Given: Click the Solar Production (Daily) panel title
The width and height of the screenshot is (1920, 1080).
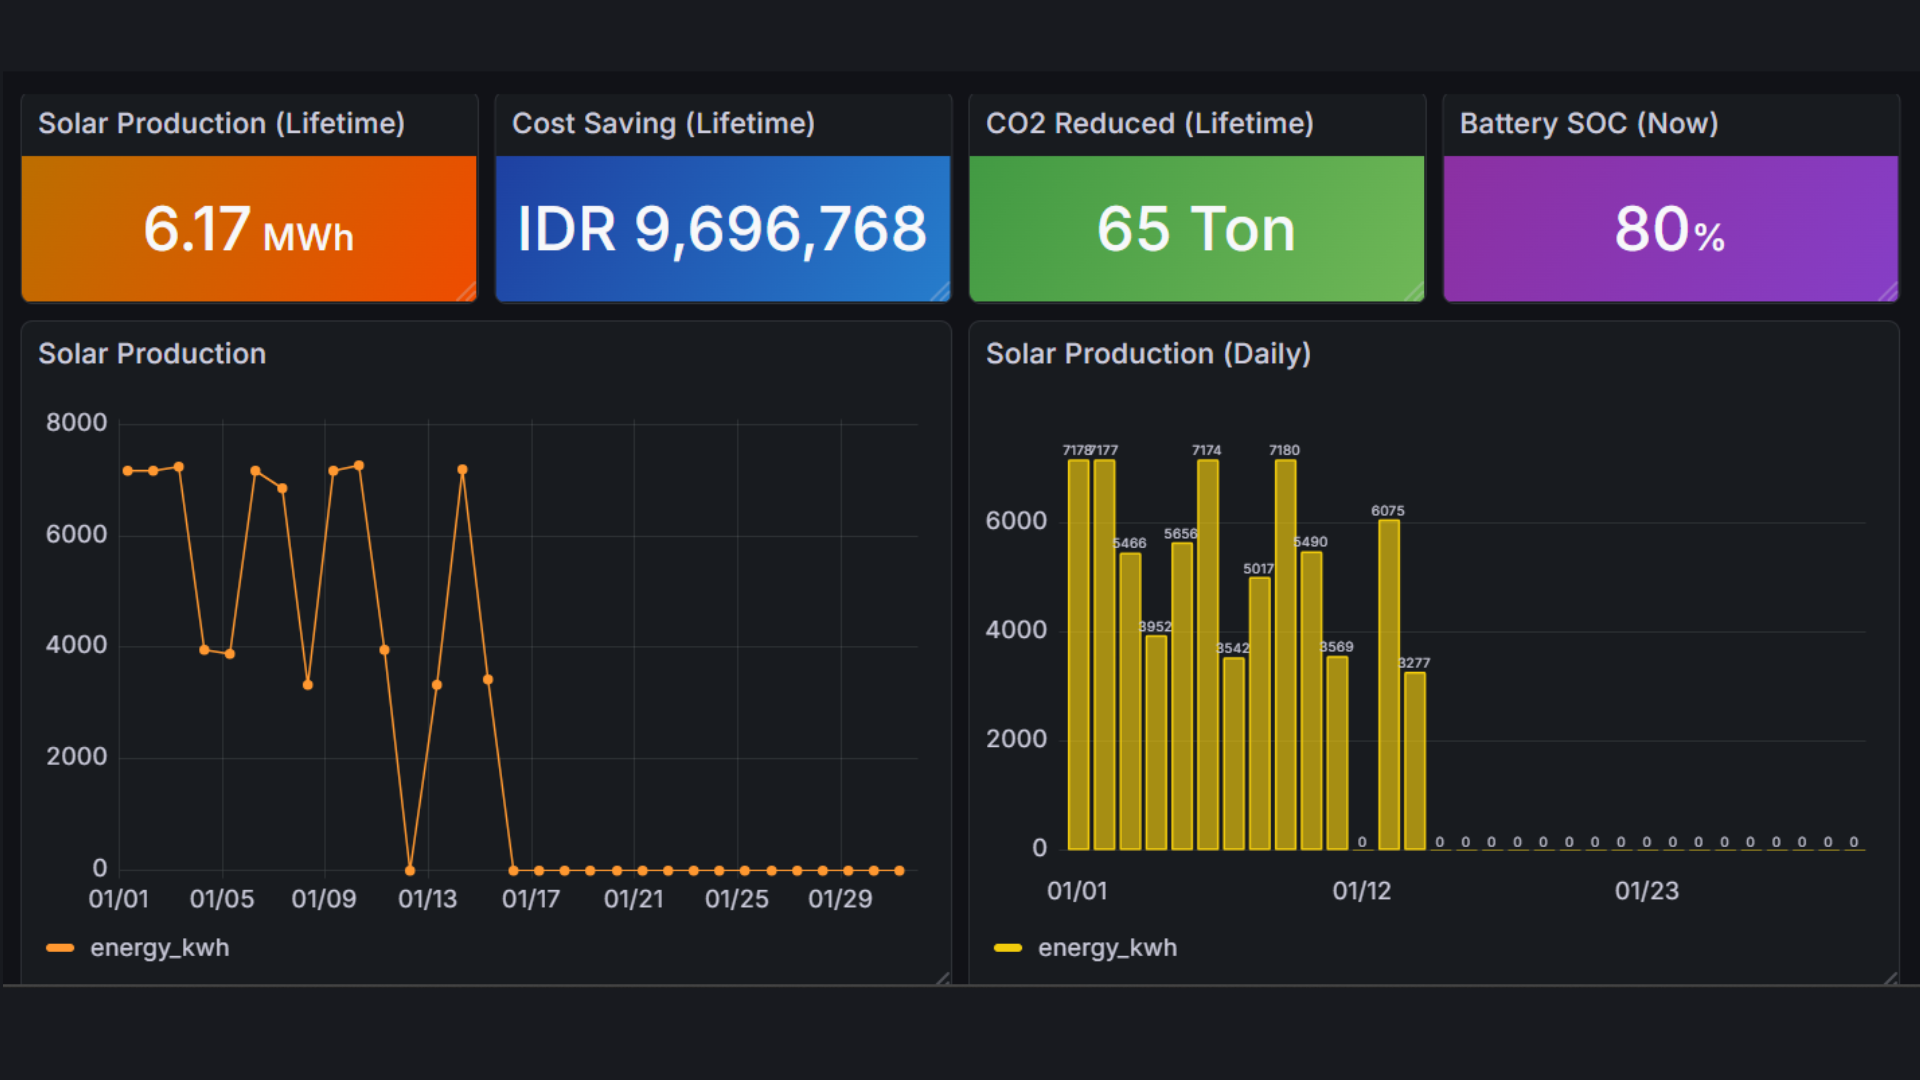Looking at the screenshot, I should pos(1147,353).
